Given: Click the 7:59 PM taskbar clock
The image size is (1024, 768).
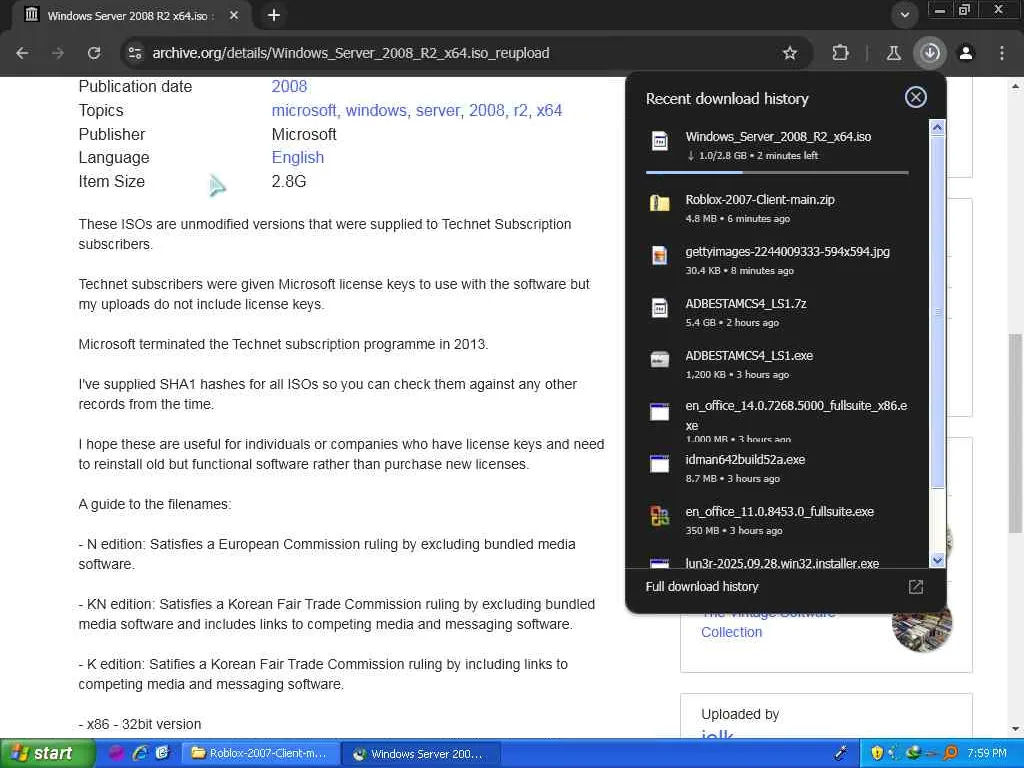Looking at the screenshot, I should pyautogui.click(x=987, y=754).
